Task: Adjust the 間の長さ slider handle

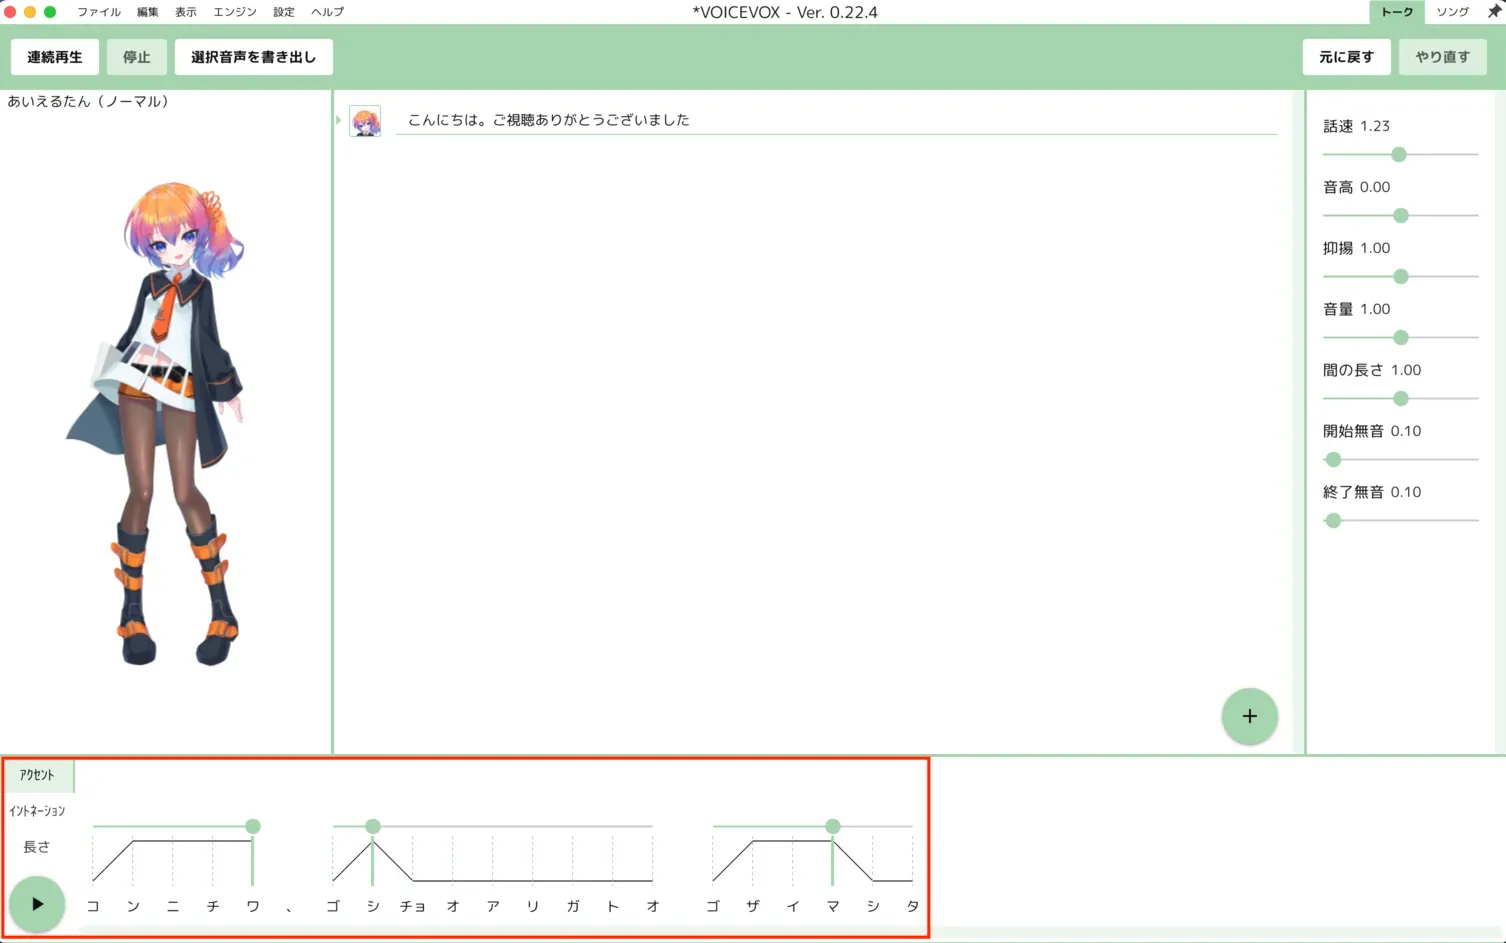Action: click(x=1401, y=398)
